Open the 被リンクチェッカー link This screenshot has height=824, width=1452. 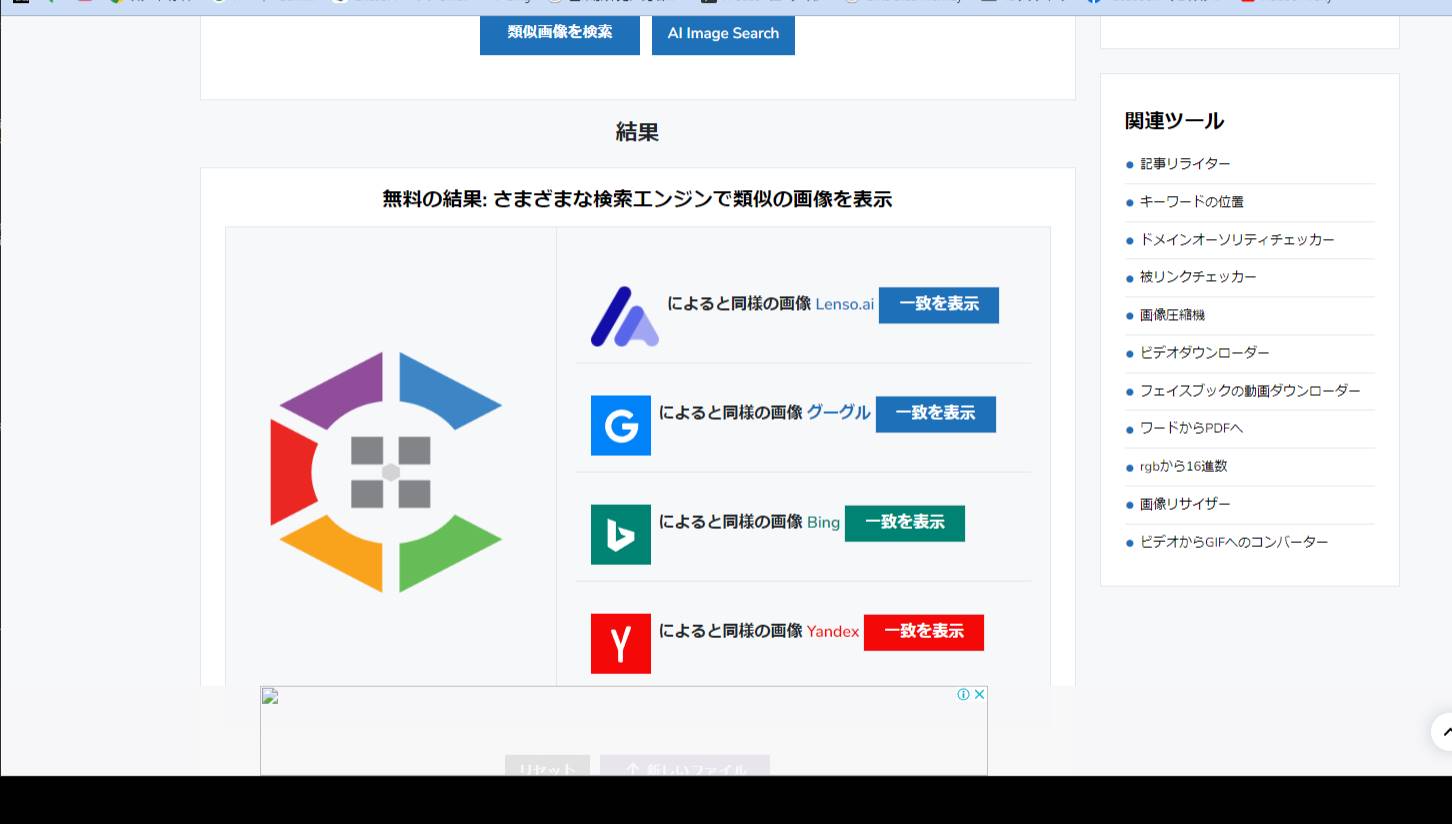[x=1198, y=277]
